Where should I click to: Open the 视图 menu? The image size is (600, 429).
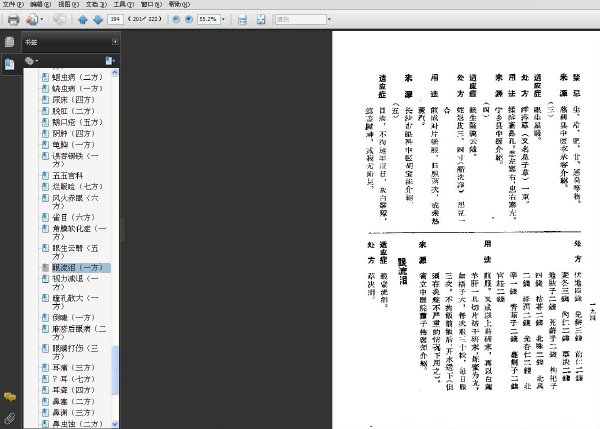point(68,5)
